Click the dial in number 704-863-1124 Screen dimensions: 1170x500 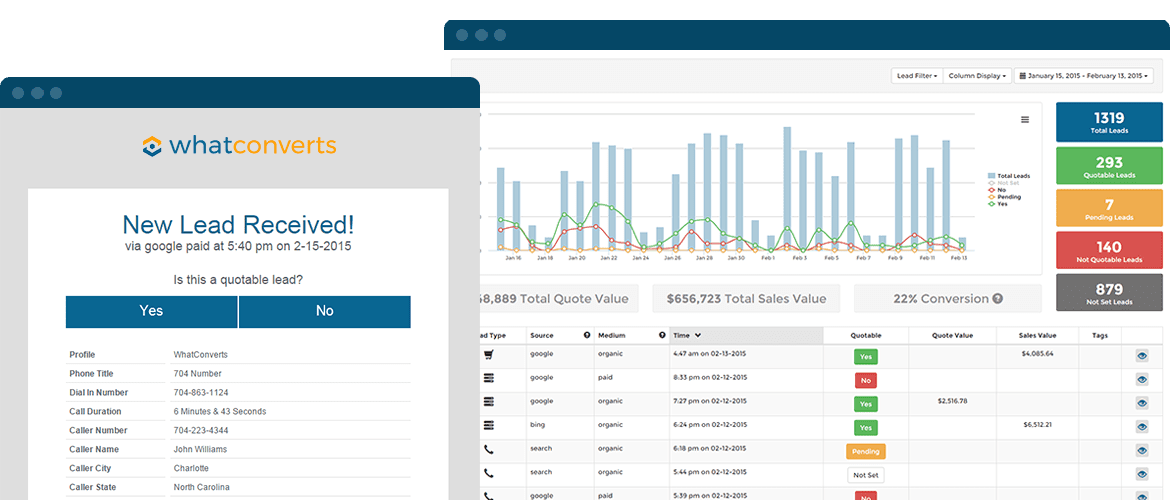201,393
